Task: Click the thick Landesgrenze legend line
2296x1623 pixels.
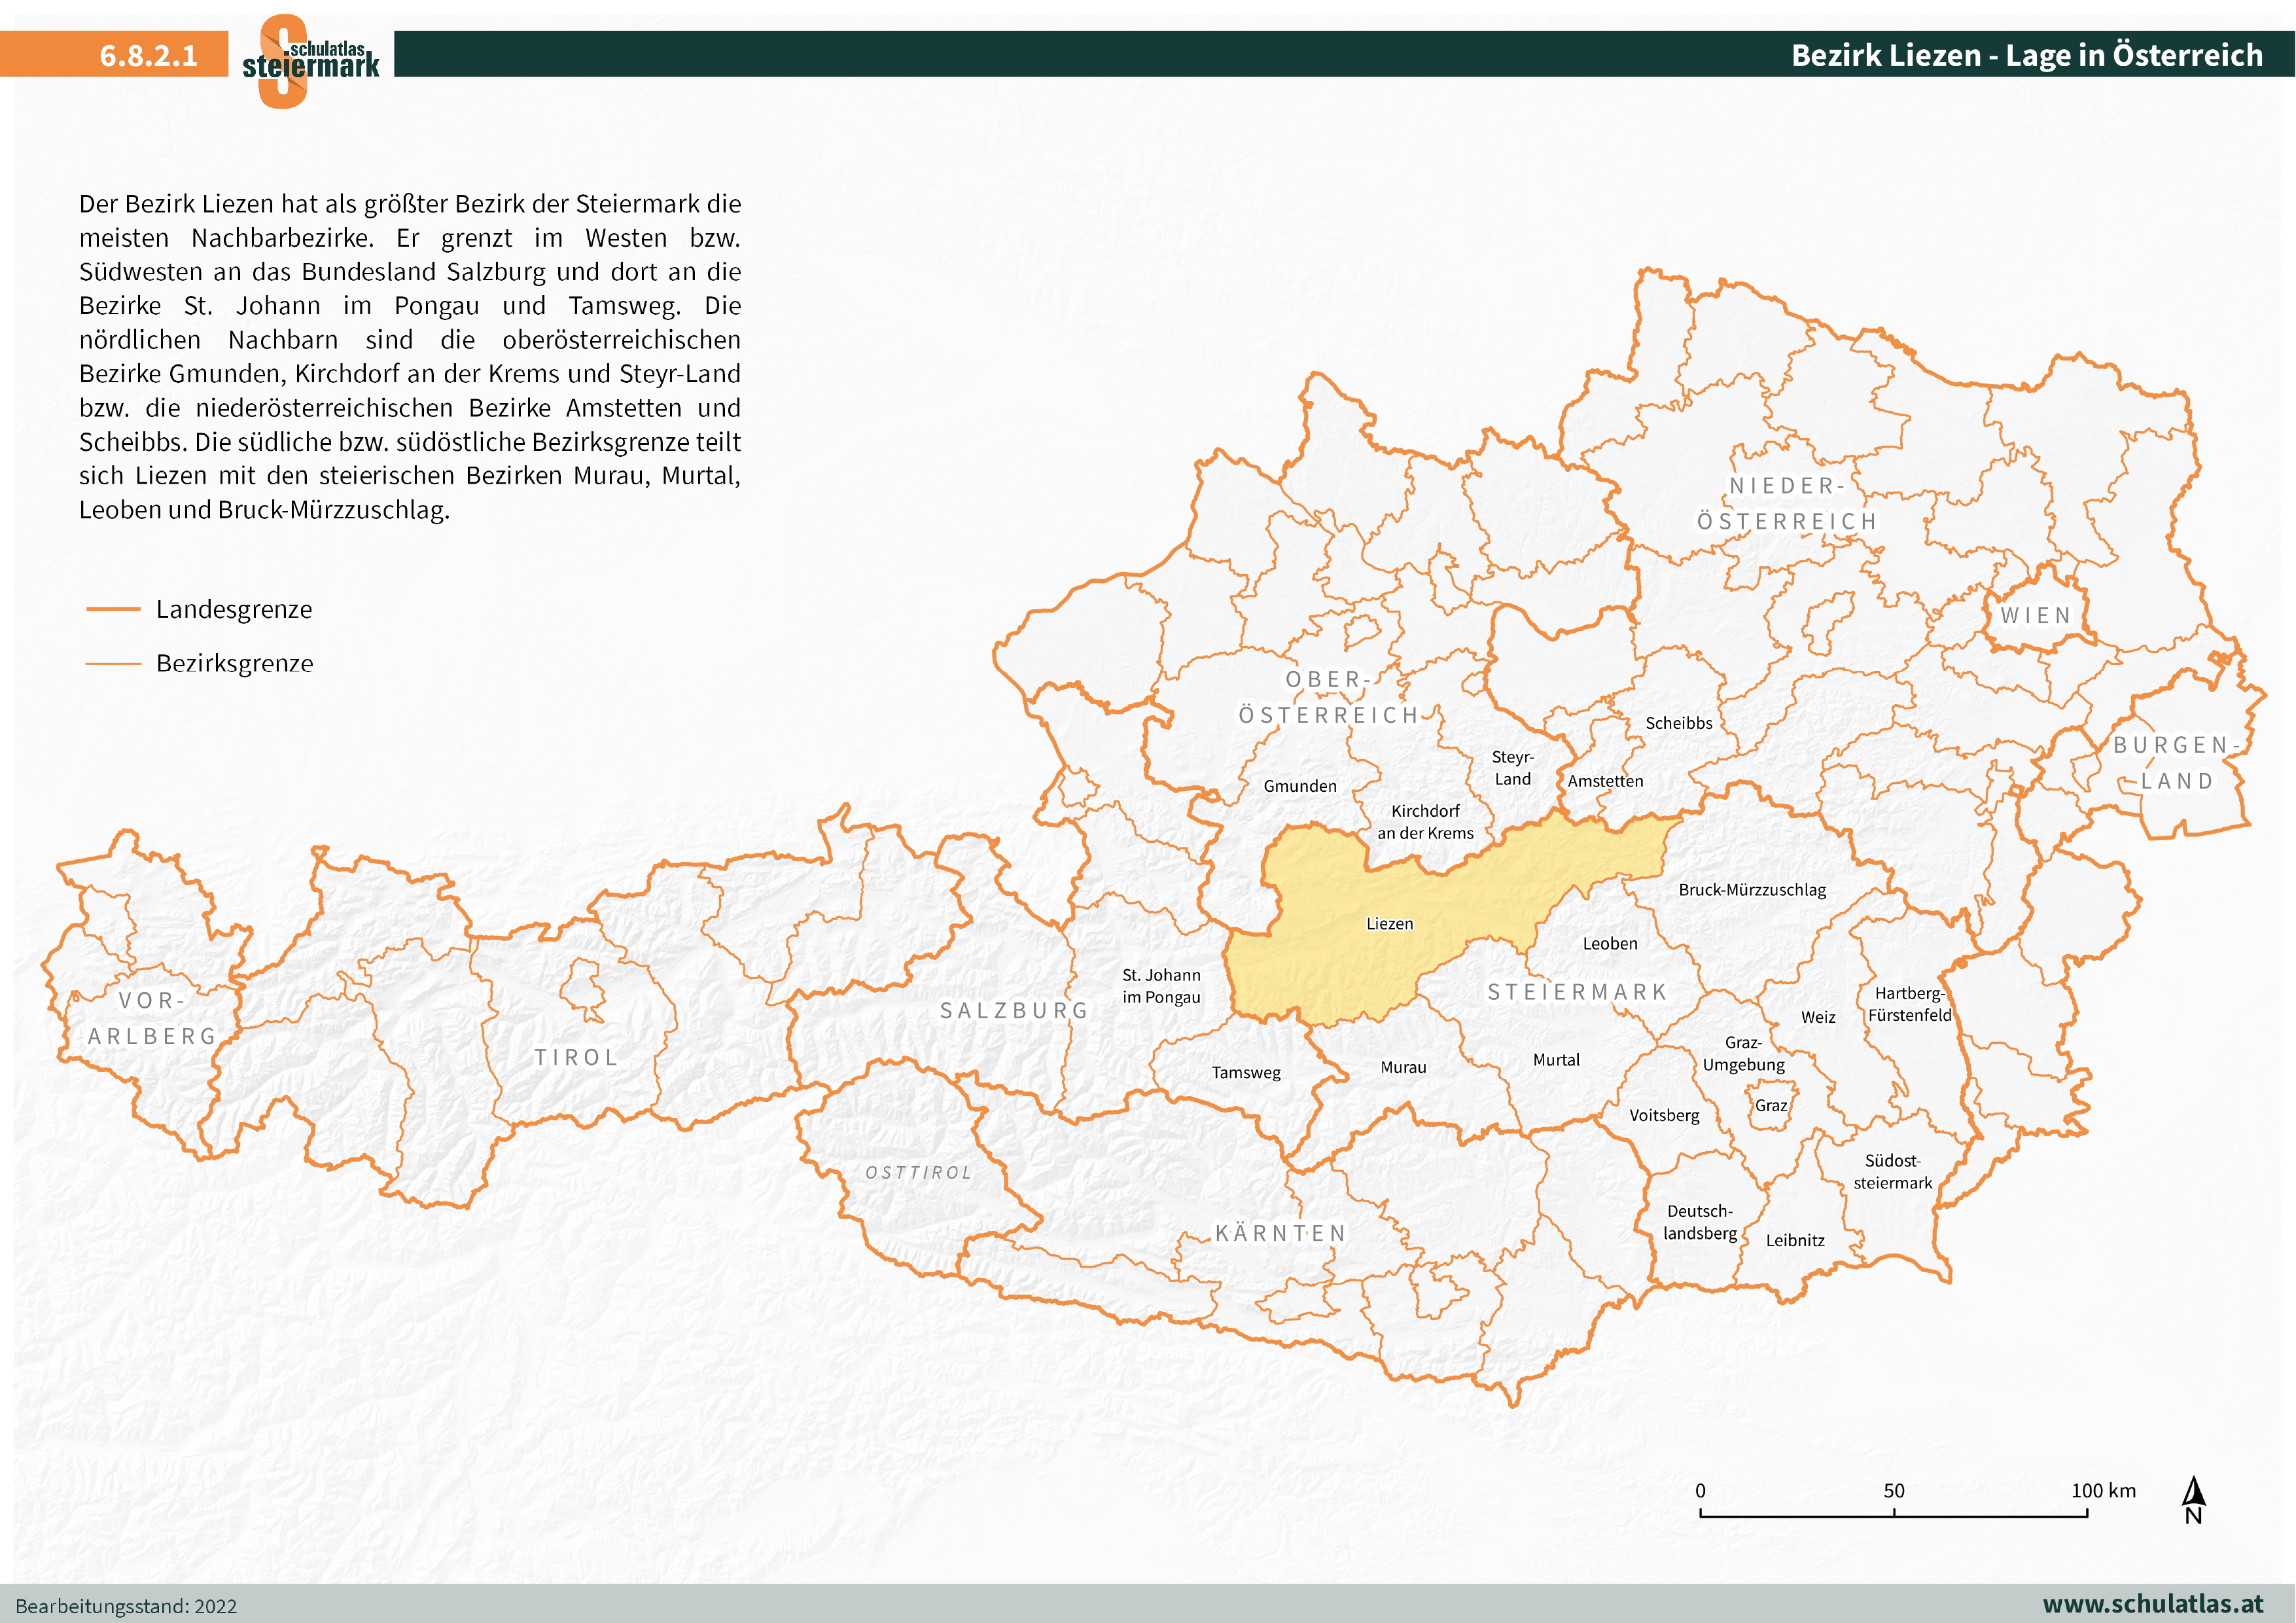Action: [113, 609]
